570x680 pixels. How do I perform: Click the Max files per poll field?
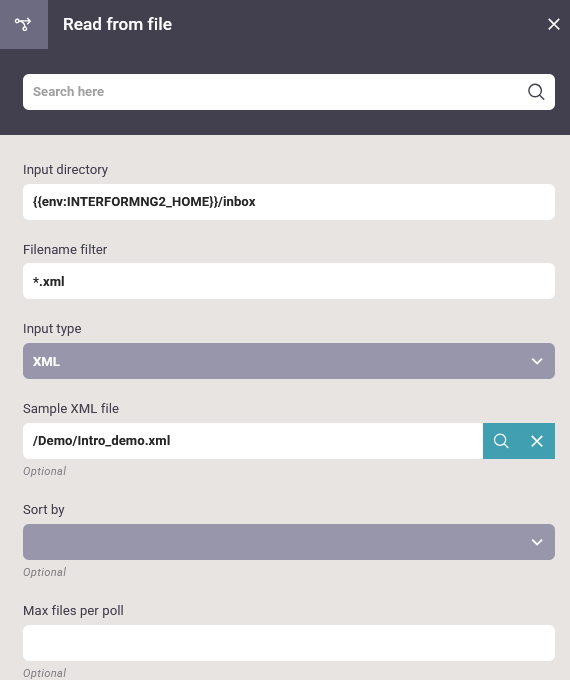pyautogui.click(x=289, y=643)
